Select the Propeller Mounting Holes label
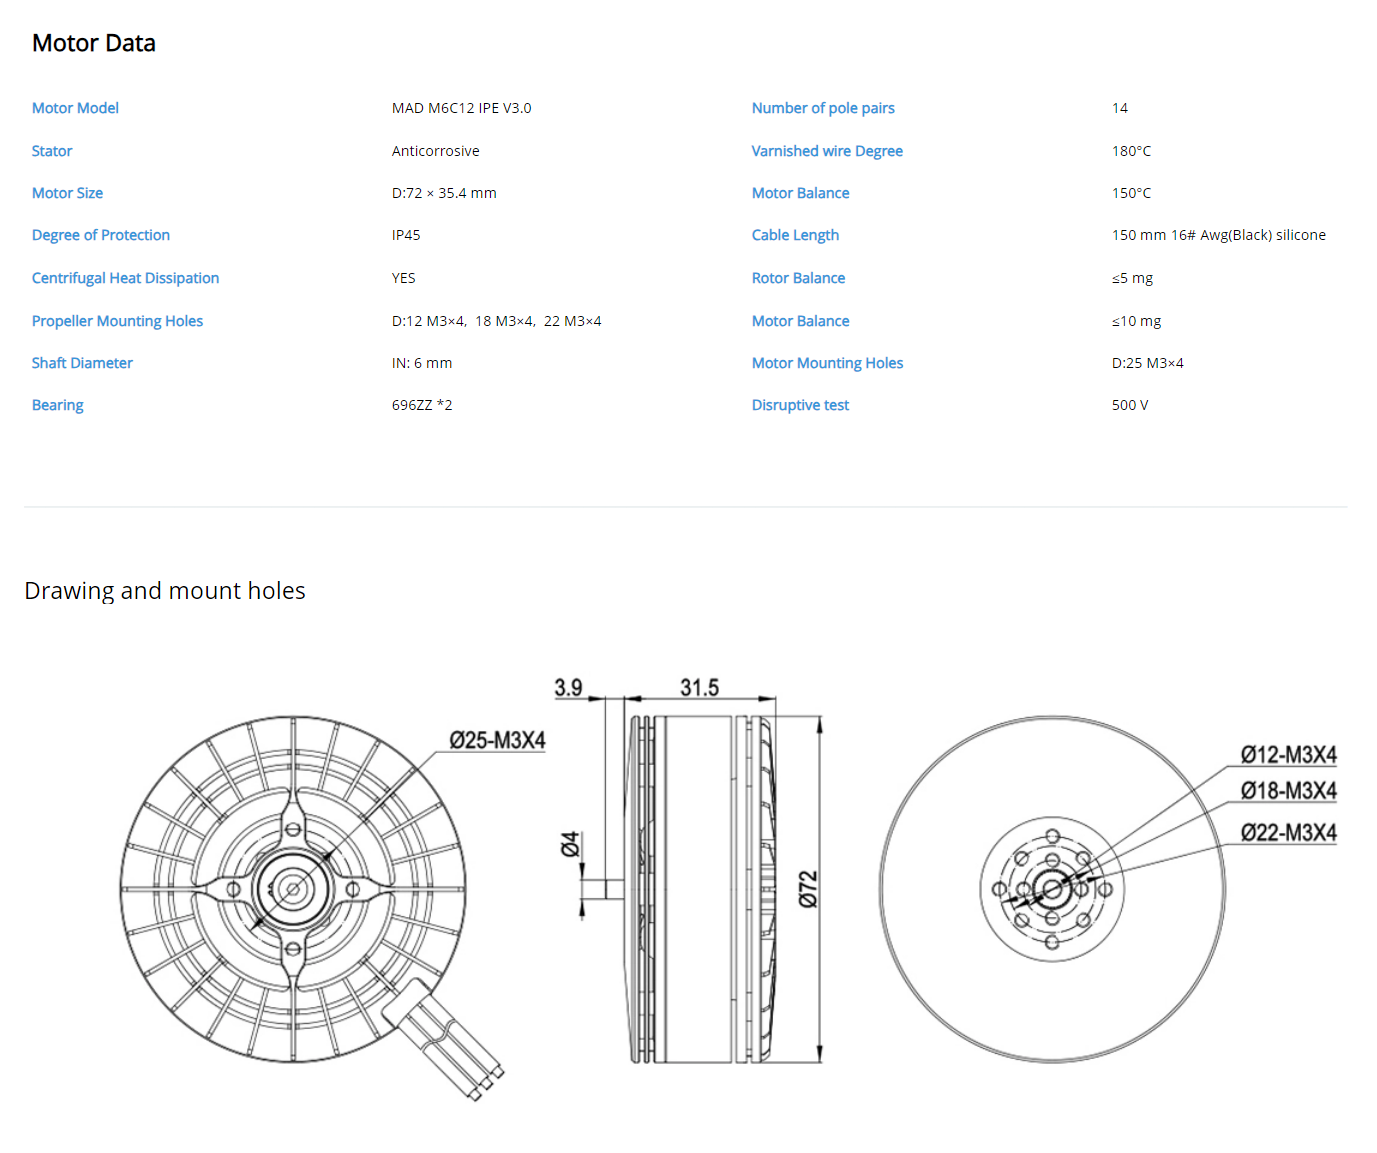This screenshot has height=1153, width=1377. click(117, 321)
